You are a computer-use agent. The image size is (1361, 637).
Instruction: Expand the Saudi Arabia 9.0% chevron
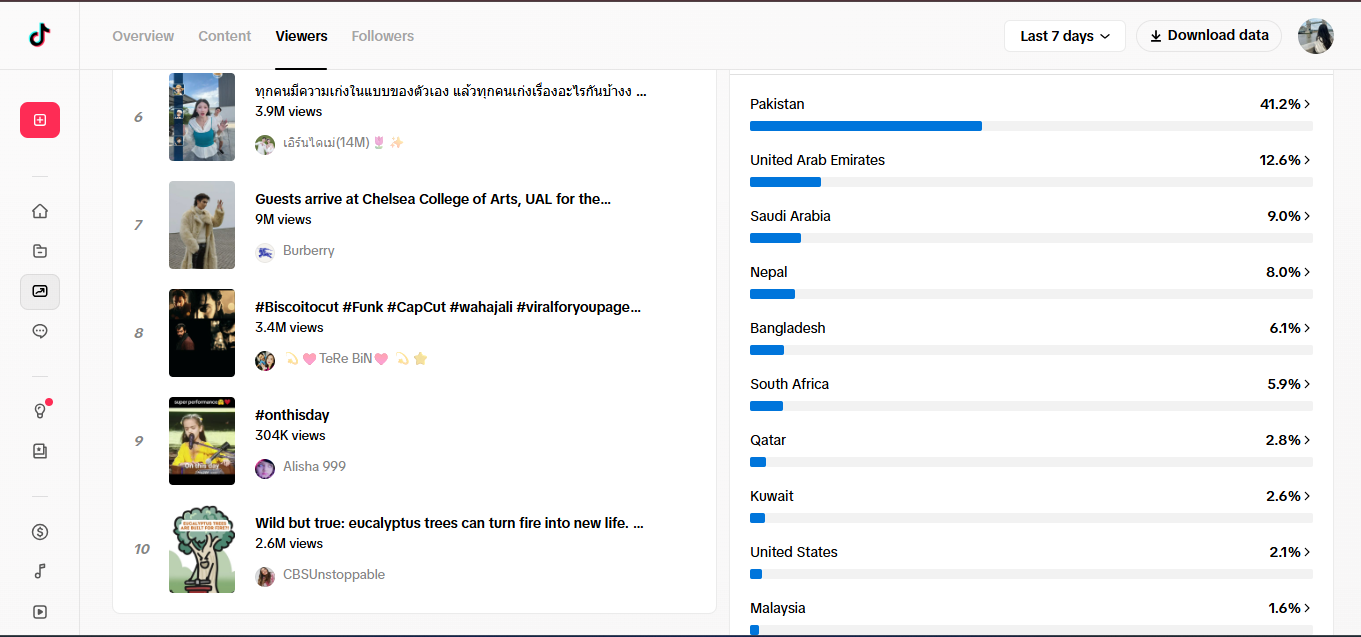click(1307, 216)
